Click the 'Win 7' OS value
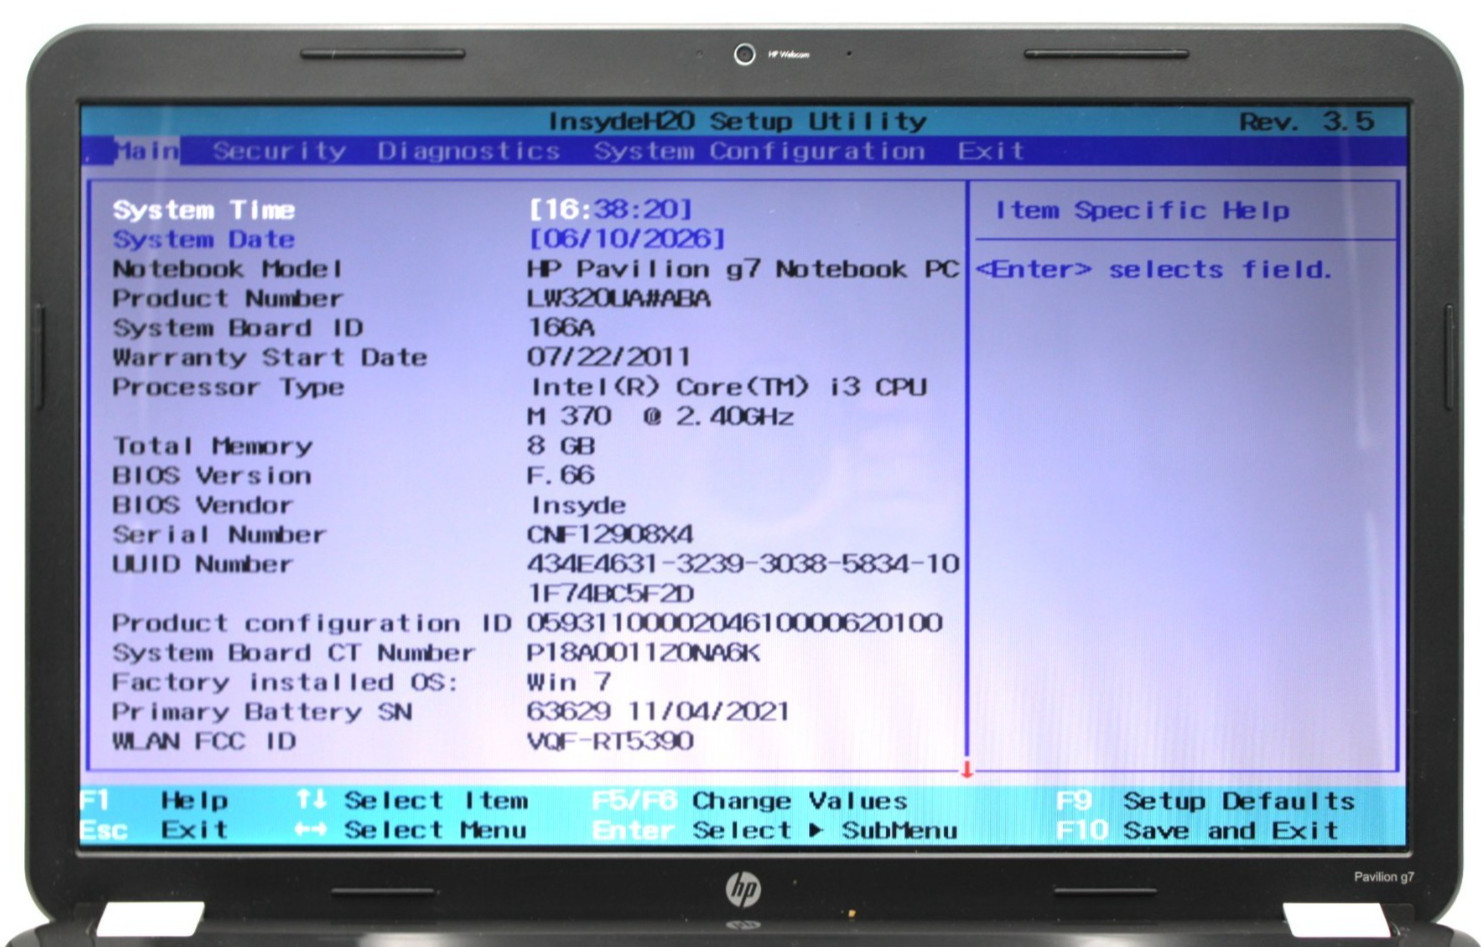Viewport: 1481px width, 947px height. [569, 682]
